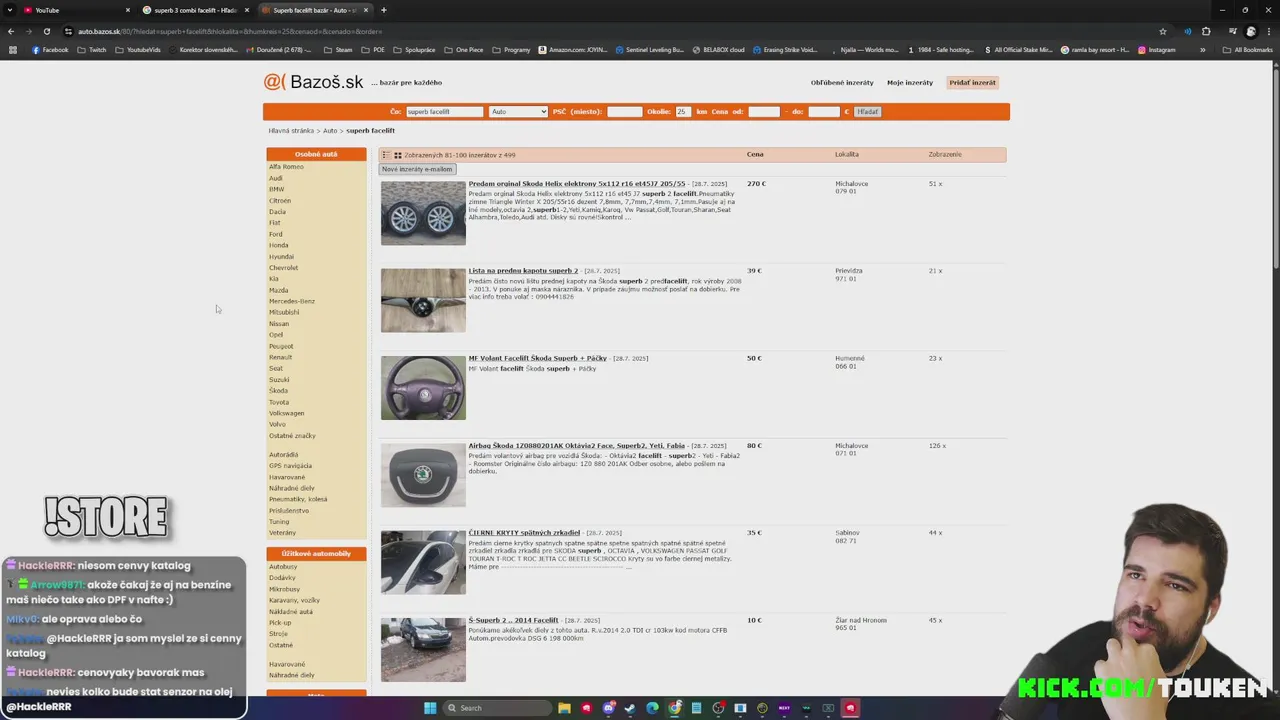This screenshot has height=720, width=1280.
Task: Open the Programy bookmarks folder
Action: 511,50
